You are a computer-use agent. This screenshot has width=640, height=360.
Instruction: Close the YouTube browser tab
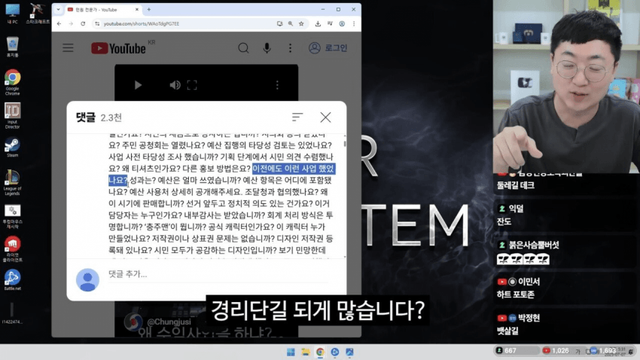tap(137, 9)
